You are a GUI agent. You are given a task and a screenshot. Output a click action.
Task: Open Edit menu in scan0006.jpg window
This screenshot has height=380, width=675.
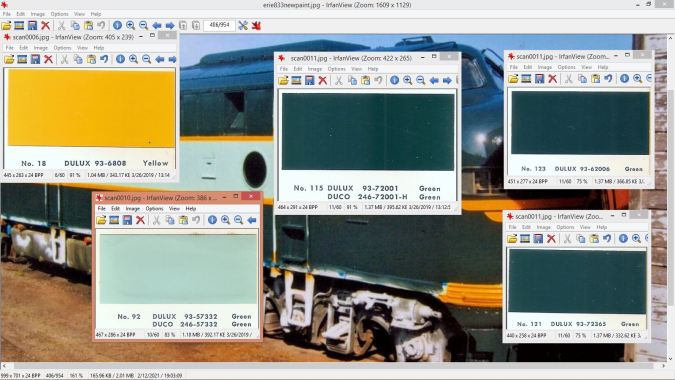click(24, 48)
